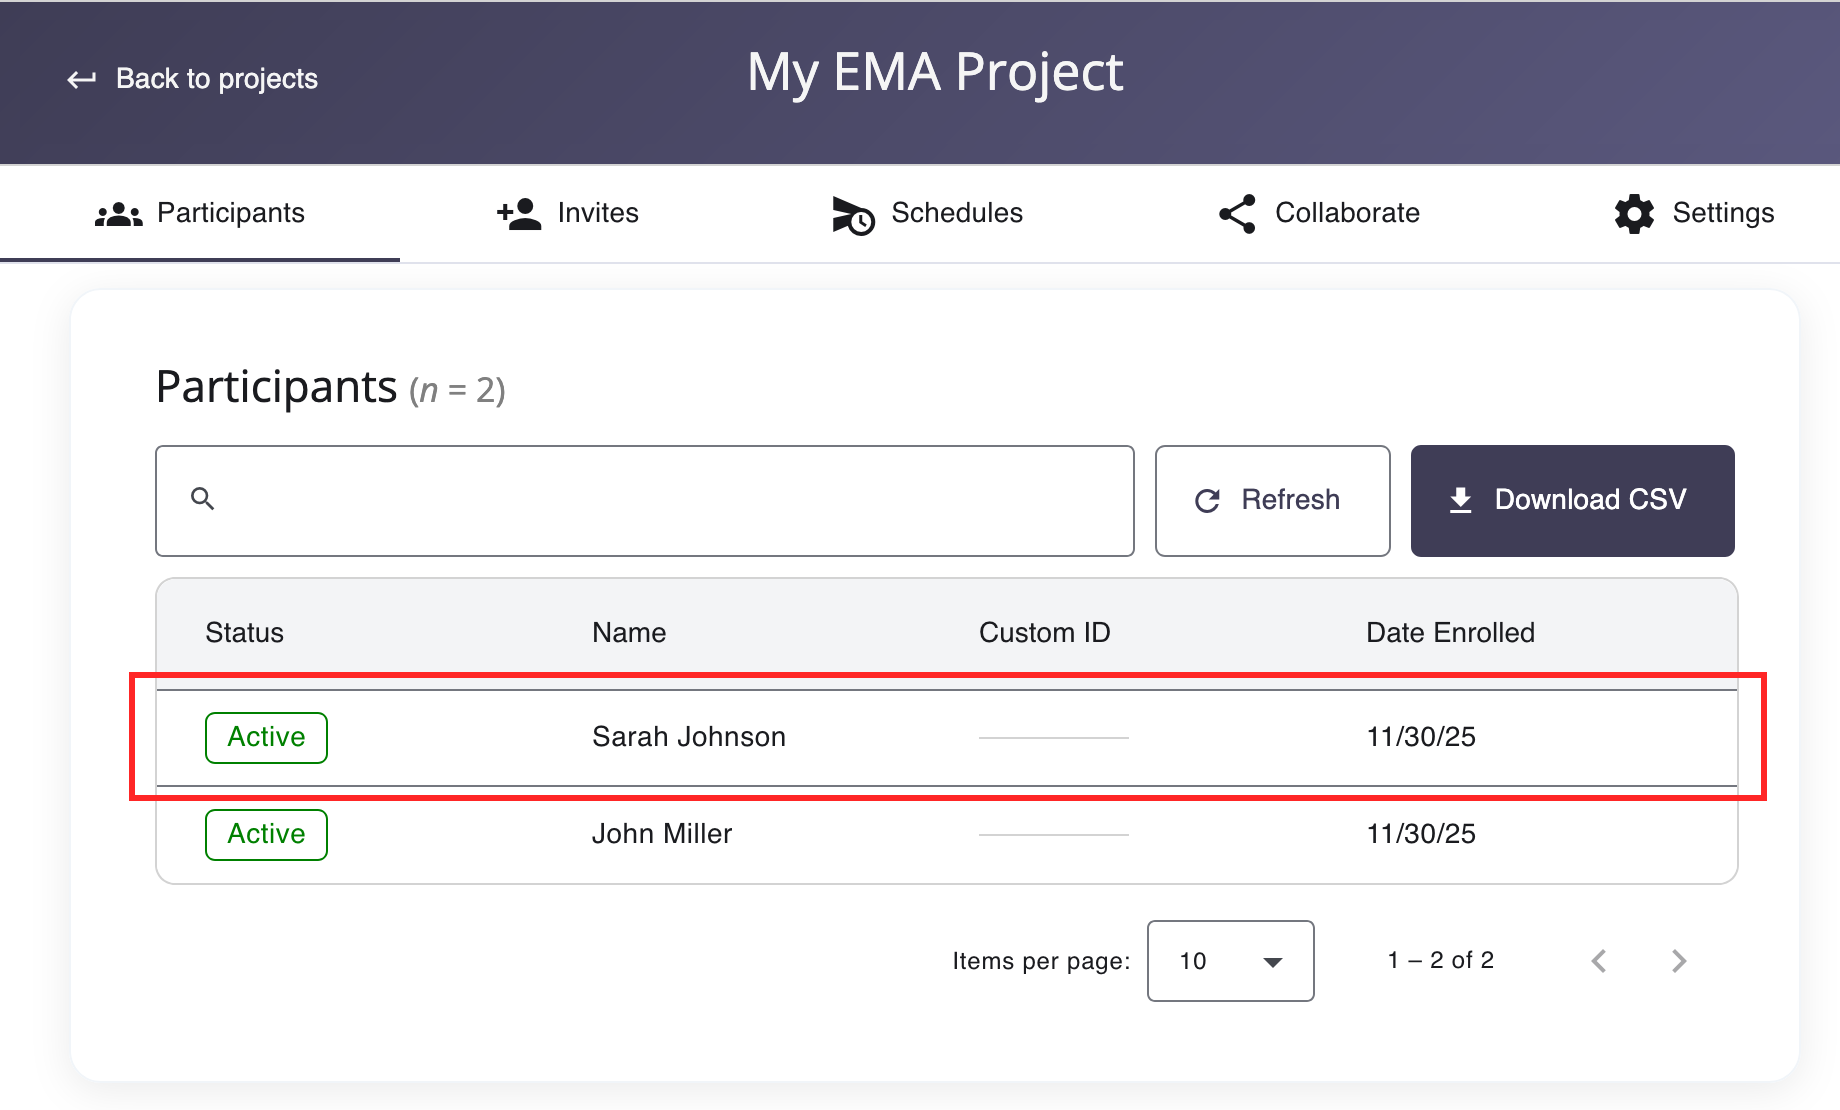Go to next page of participants
This screenshot has height=1110, width=1840.
tap(1679, 961)
